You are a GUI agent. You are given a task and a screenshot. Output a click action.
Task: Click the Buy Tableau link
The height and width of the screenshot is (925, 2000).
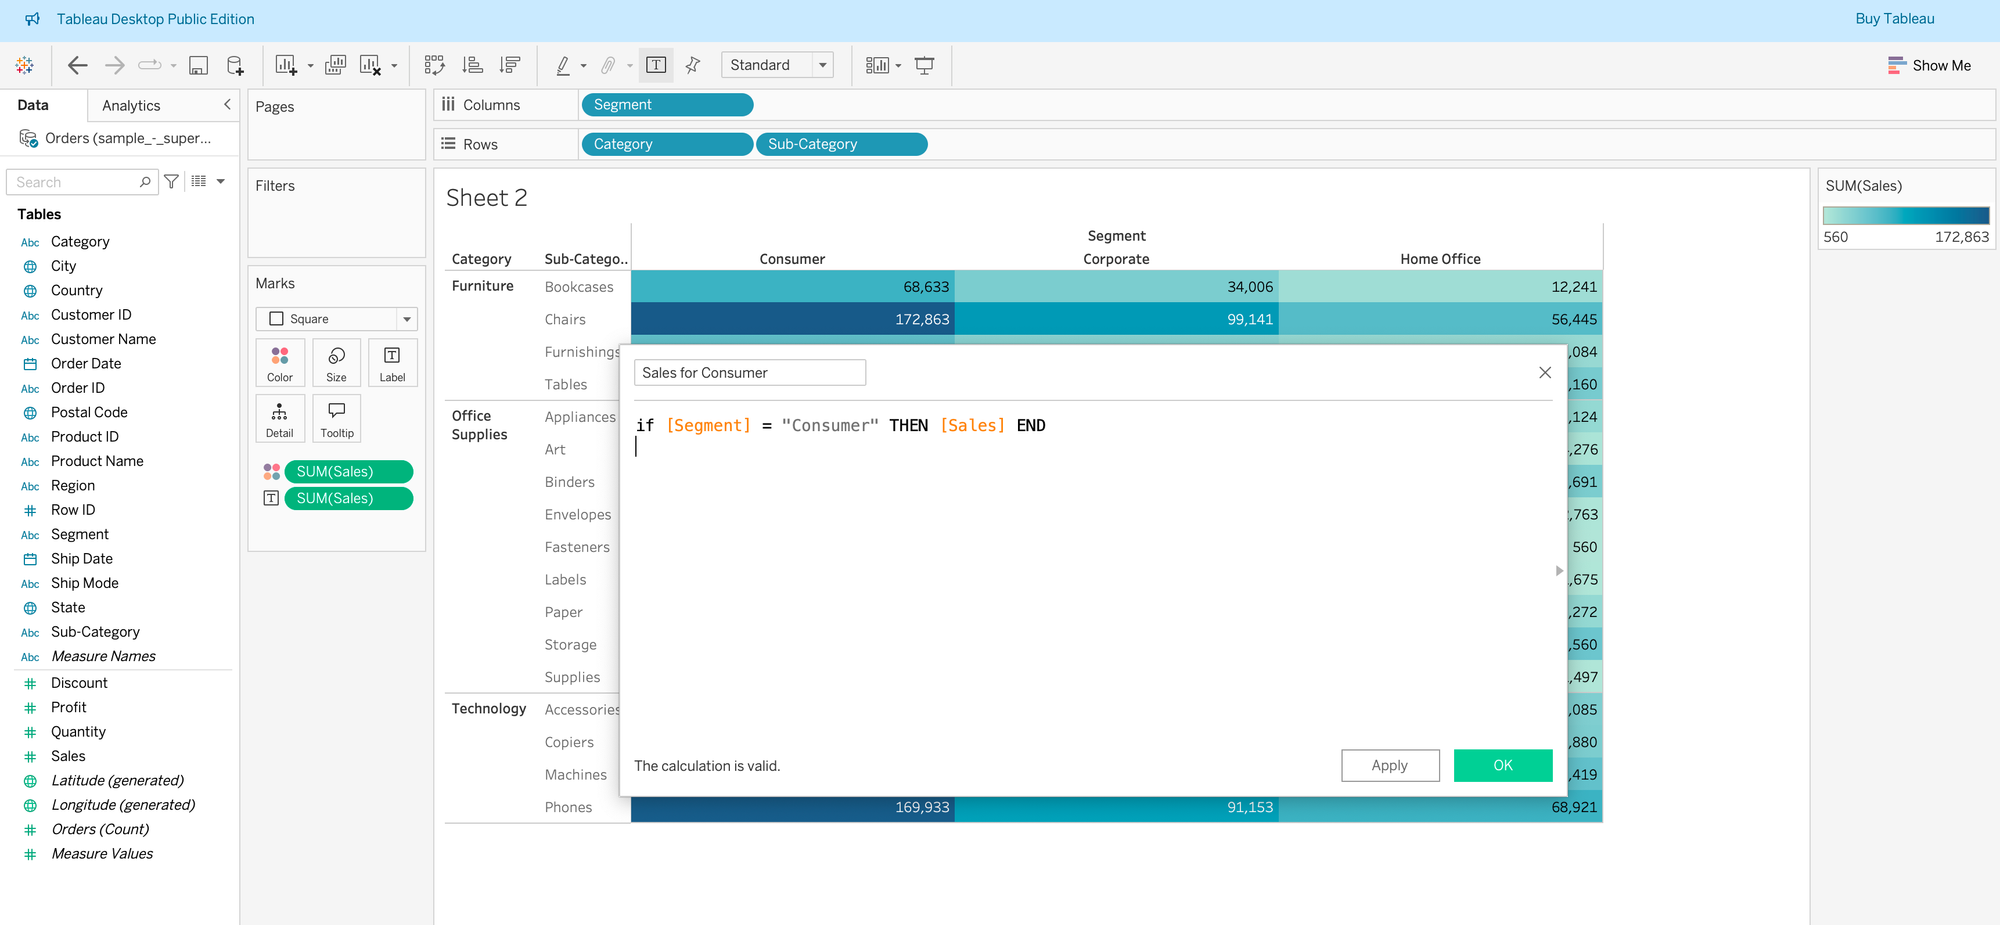[1895, 19]
